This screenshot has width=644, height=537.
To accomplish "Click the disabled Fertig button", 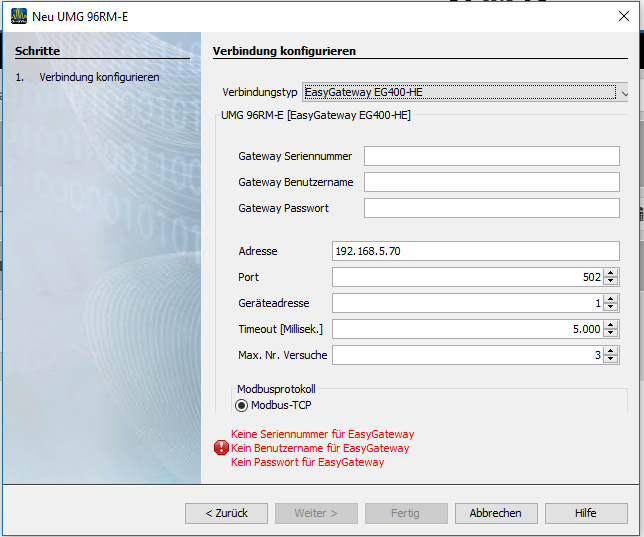I will pos(406,513).
